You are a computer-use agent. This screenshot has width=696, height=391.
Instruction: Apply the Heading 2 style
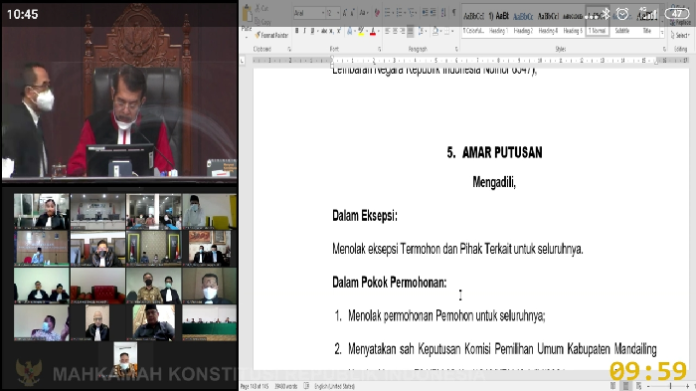click(523, 21)
